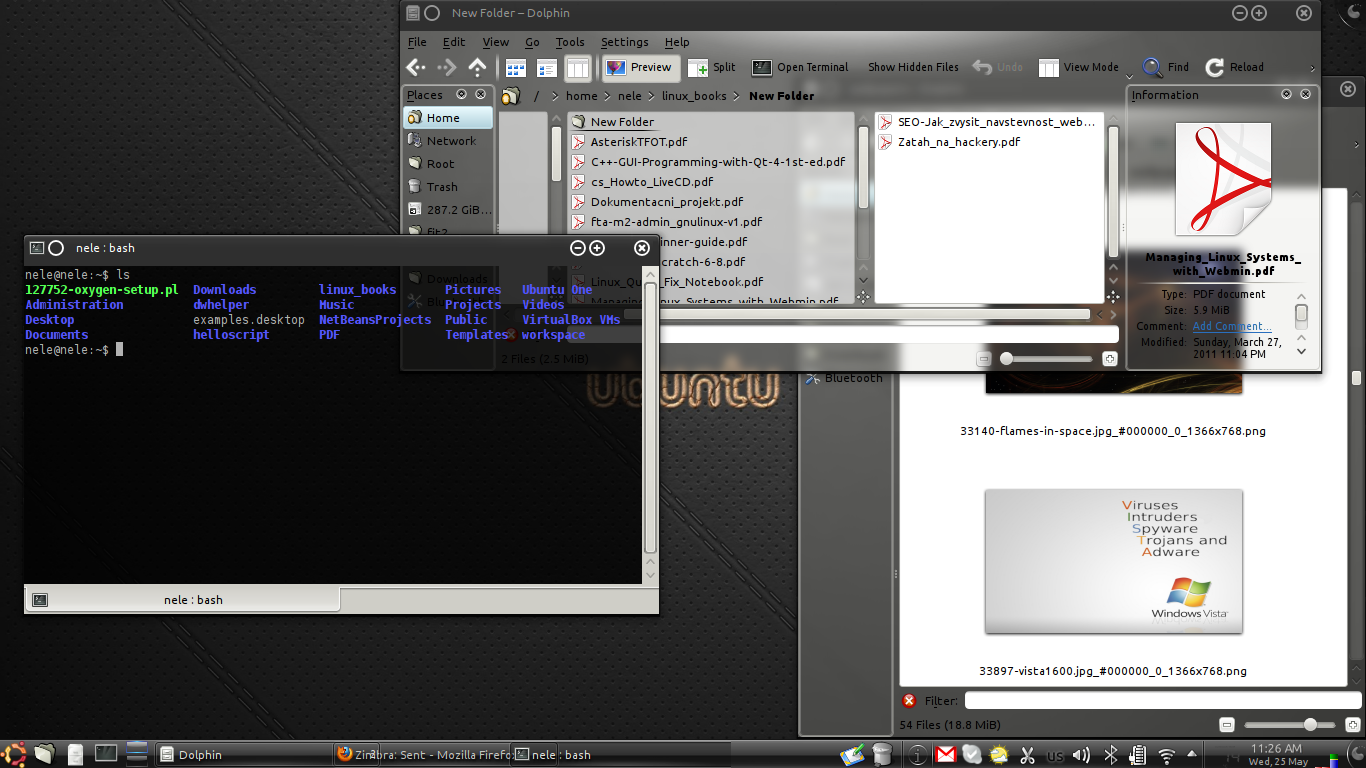Select Zatah_na_hackery.pdf file
Screen dimensions: 1366x768
point(949,142)
